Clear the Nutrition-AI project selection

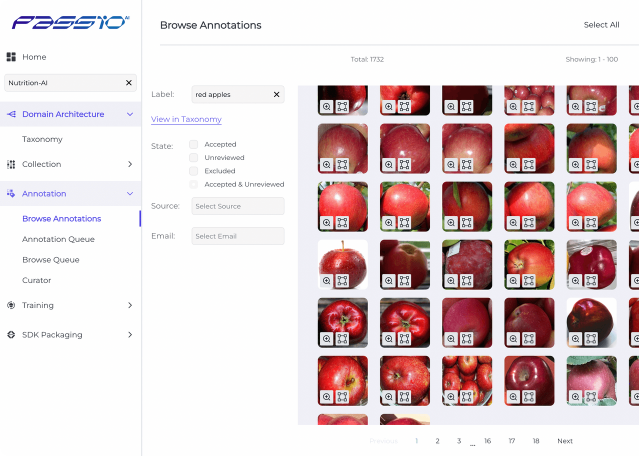(129, 83)
